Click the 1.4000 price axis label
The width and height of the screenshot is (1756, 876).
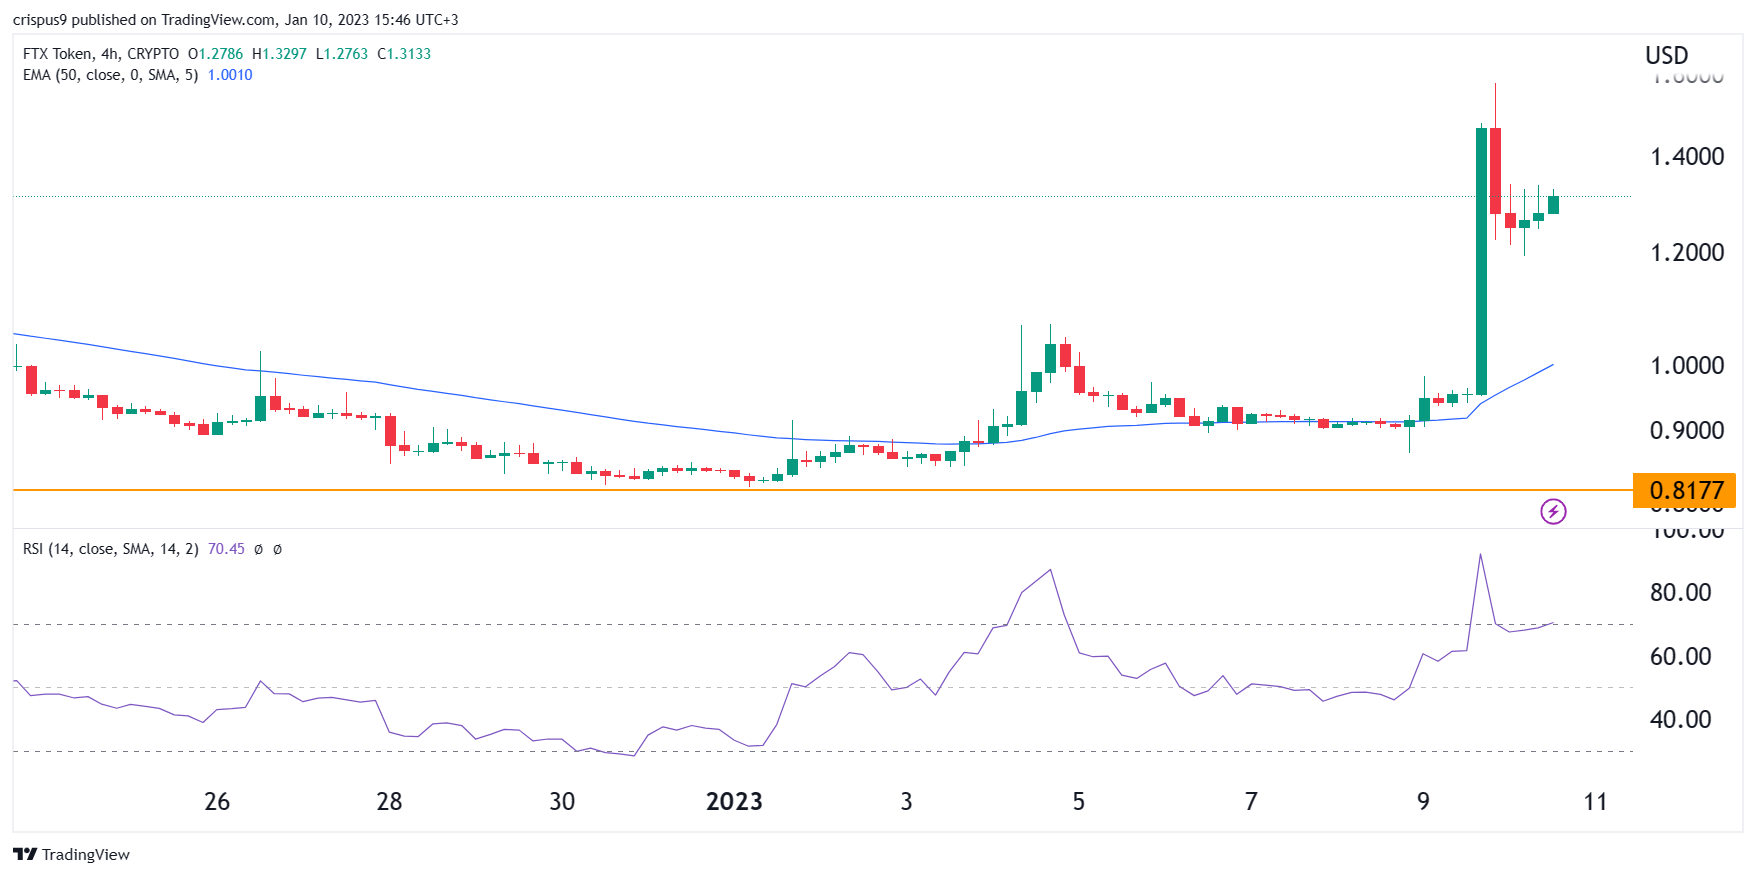(1687, 157)
